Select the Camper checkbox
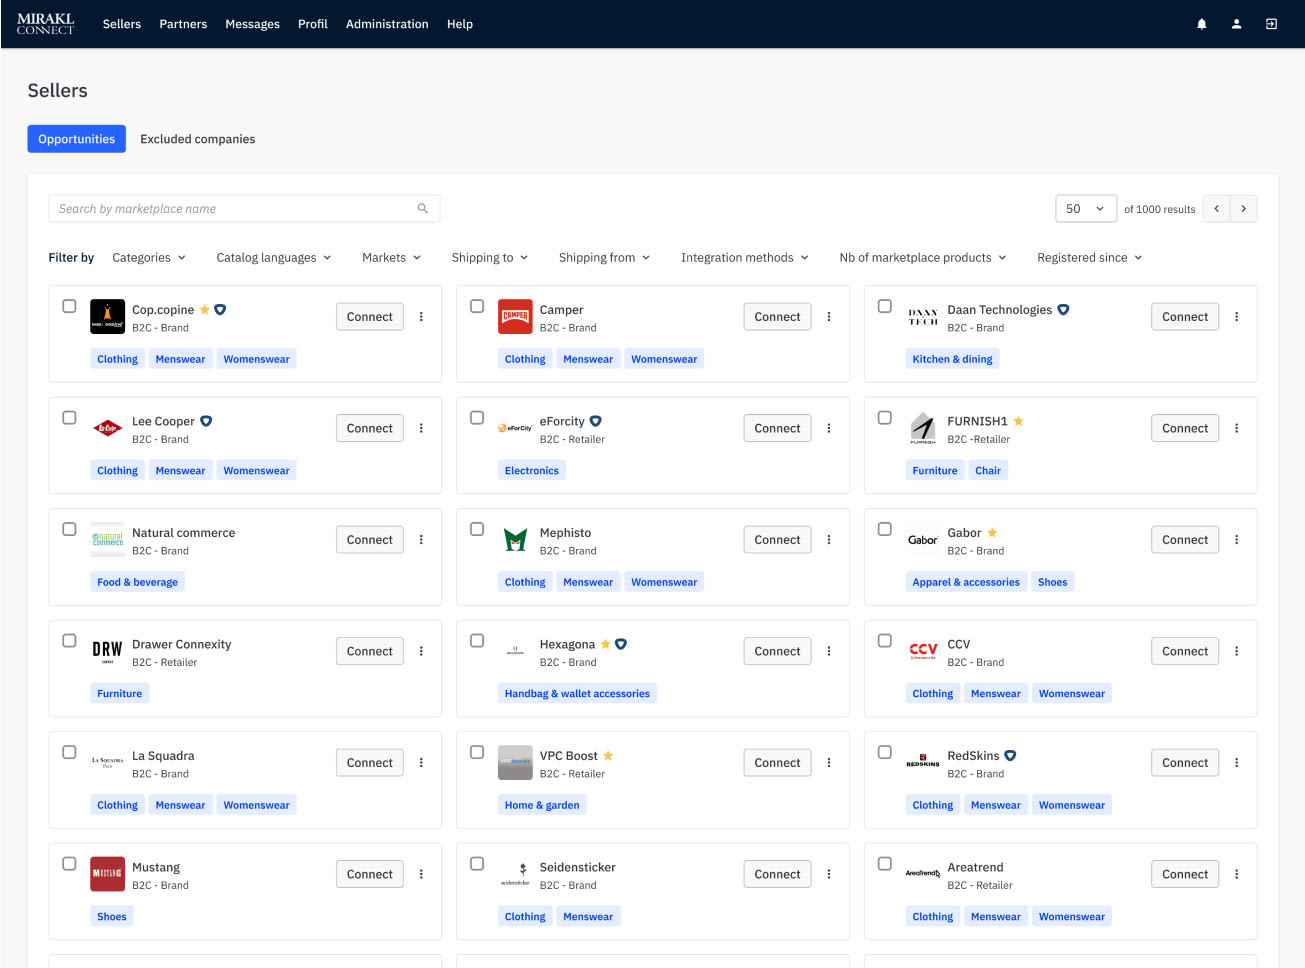1305x968 pixels. pos(477,306)
